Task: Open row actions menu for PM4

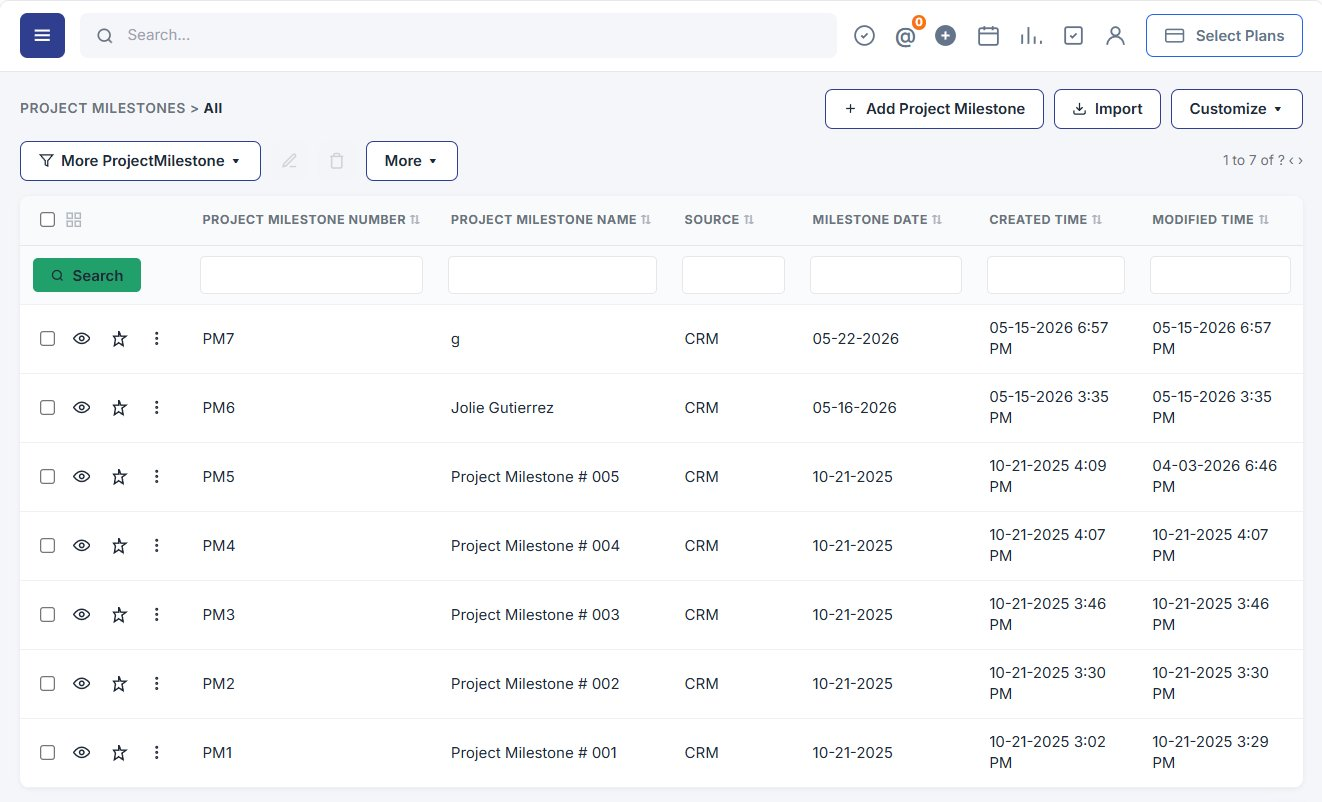Action: click(156, 546)
